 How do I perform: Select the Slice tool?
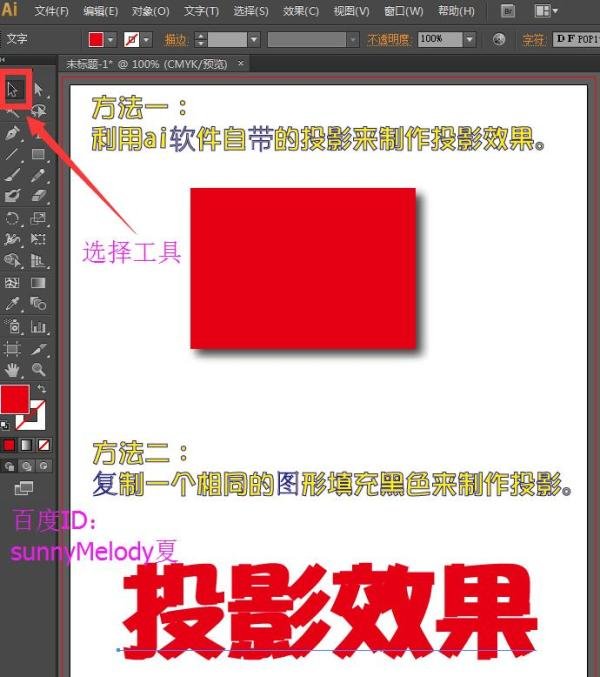coord(38,348)
